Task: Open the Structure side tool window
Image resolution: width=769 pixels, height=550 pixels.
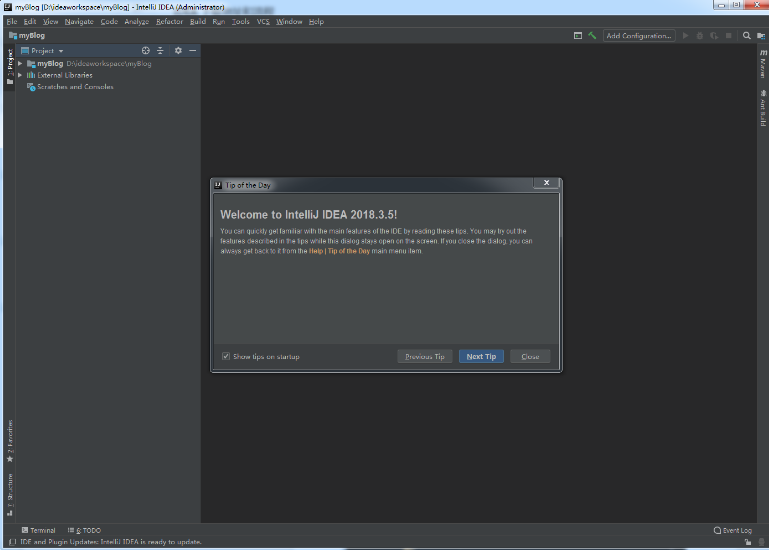Action: 10,495
